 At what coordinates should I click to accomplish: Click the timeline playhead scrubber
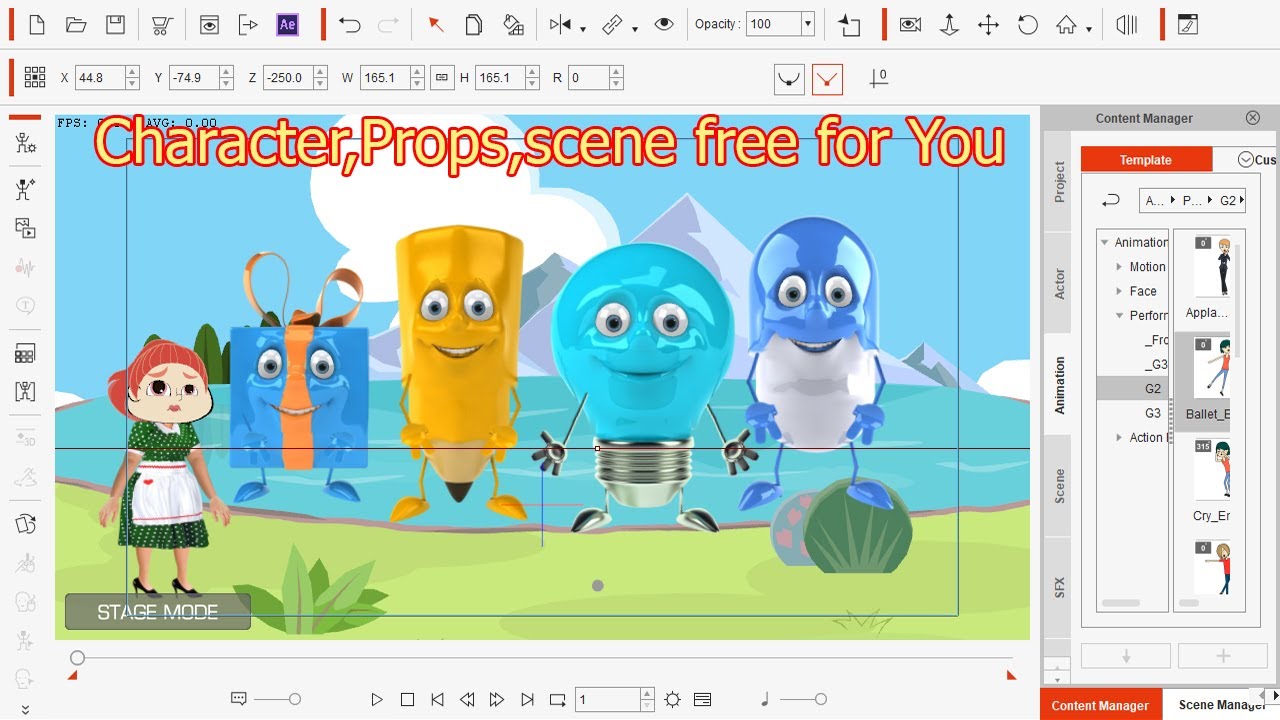[77, 658]
